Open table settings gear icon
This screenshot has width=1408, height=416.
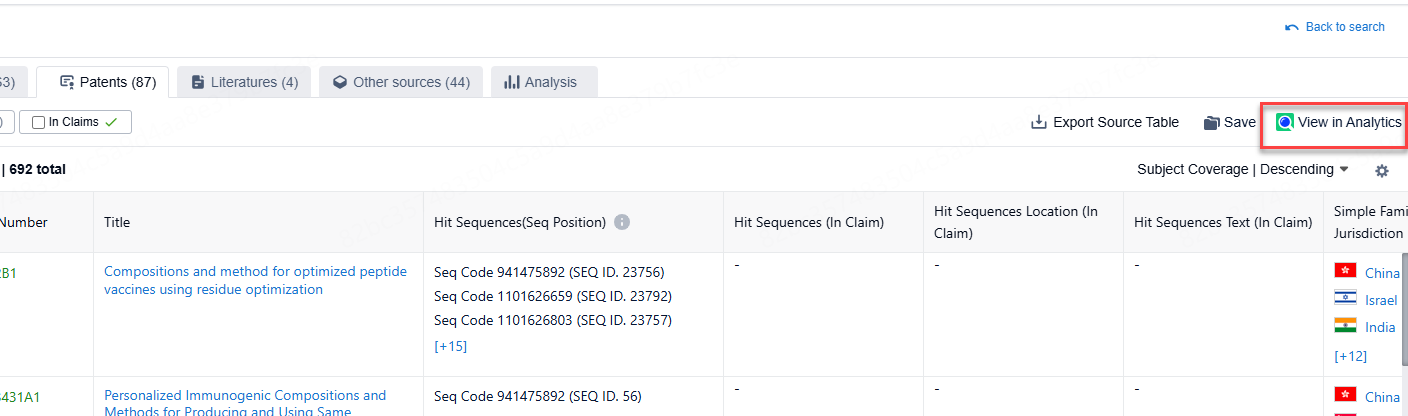1382,171
